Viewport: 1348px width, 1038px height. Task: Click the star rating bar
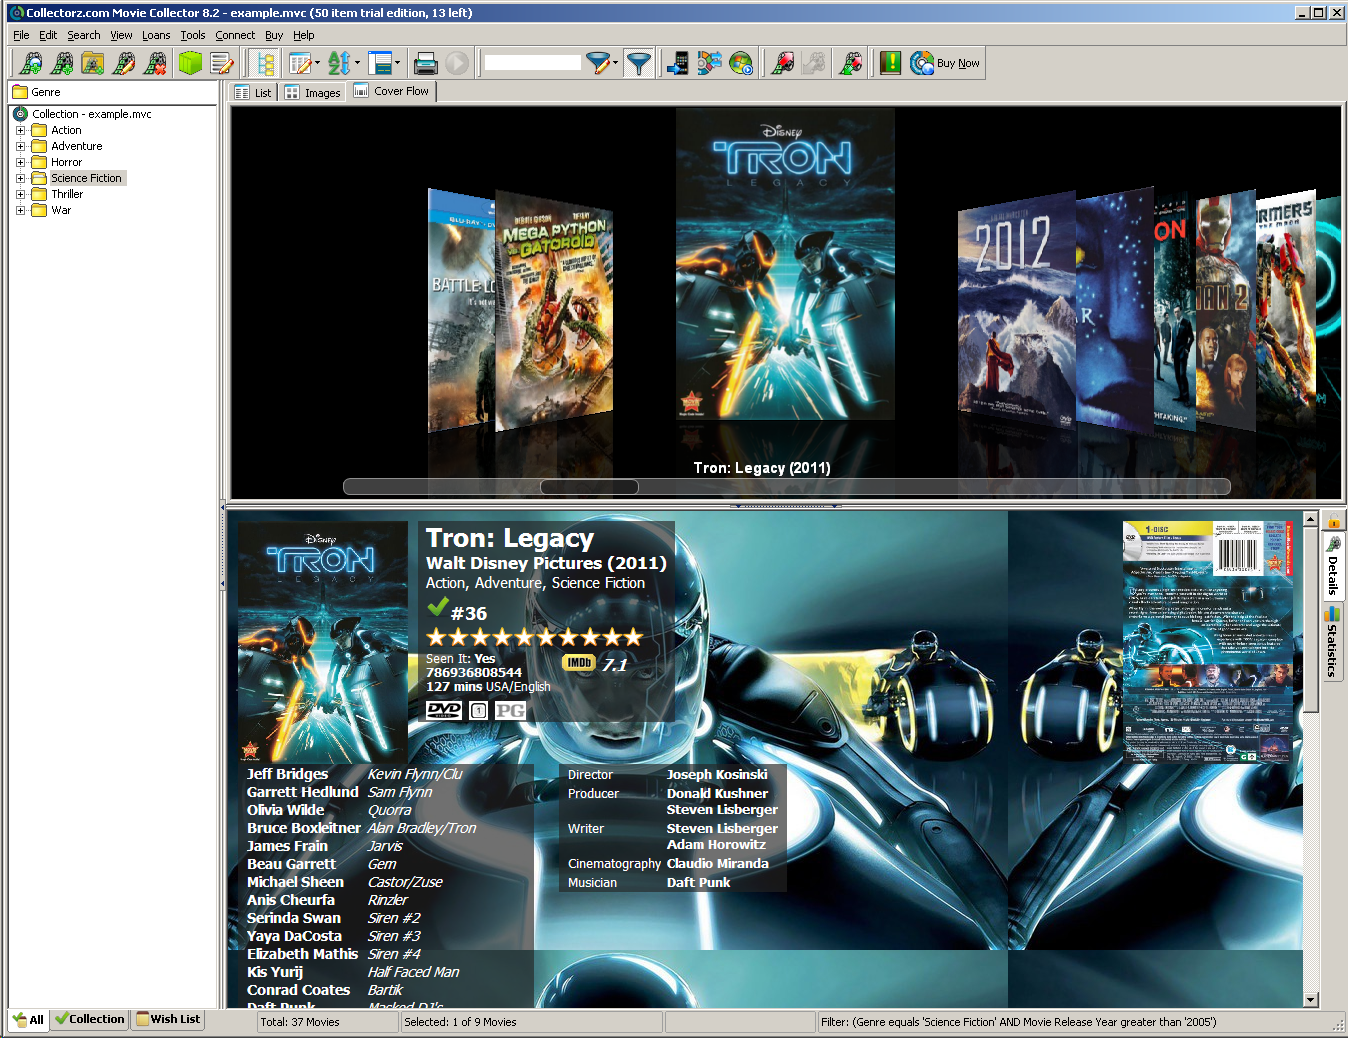[x=534, y=637]
